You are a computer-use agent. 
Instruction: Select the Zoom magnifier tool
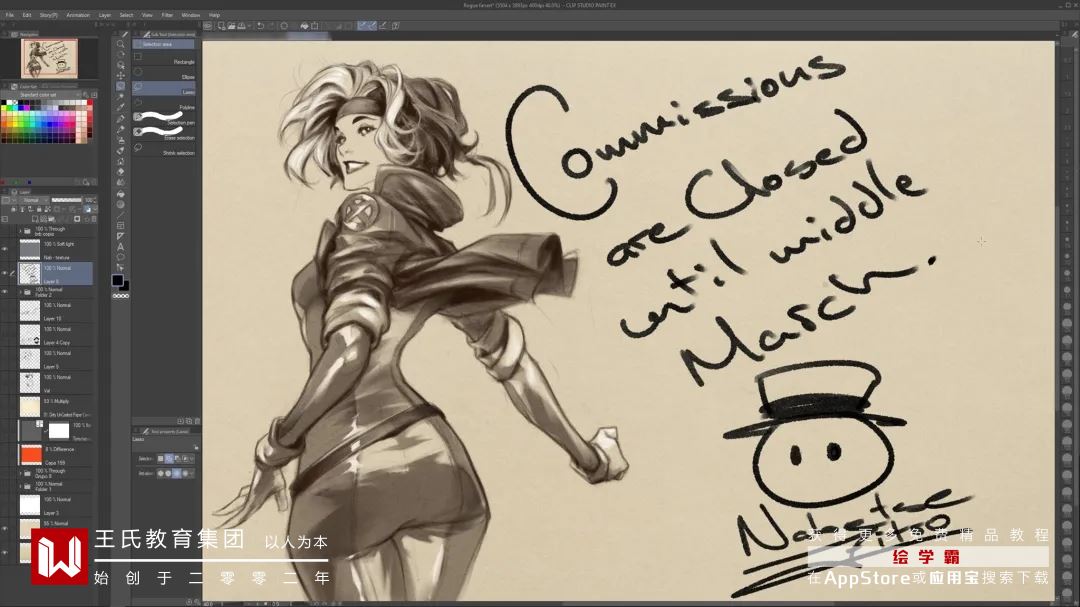click(121, 44)
